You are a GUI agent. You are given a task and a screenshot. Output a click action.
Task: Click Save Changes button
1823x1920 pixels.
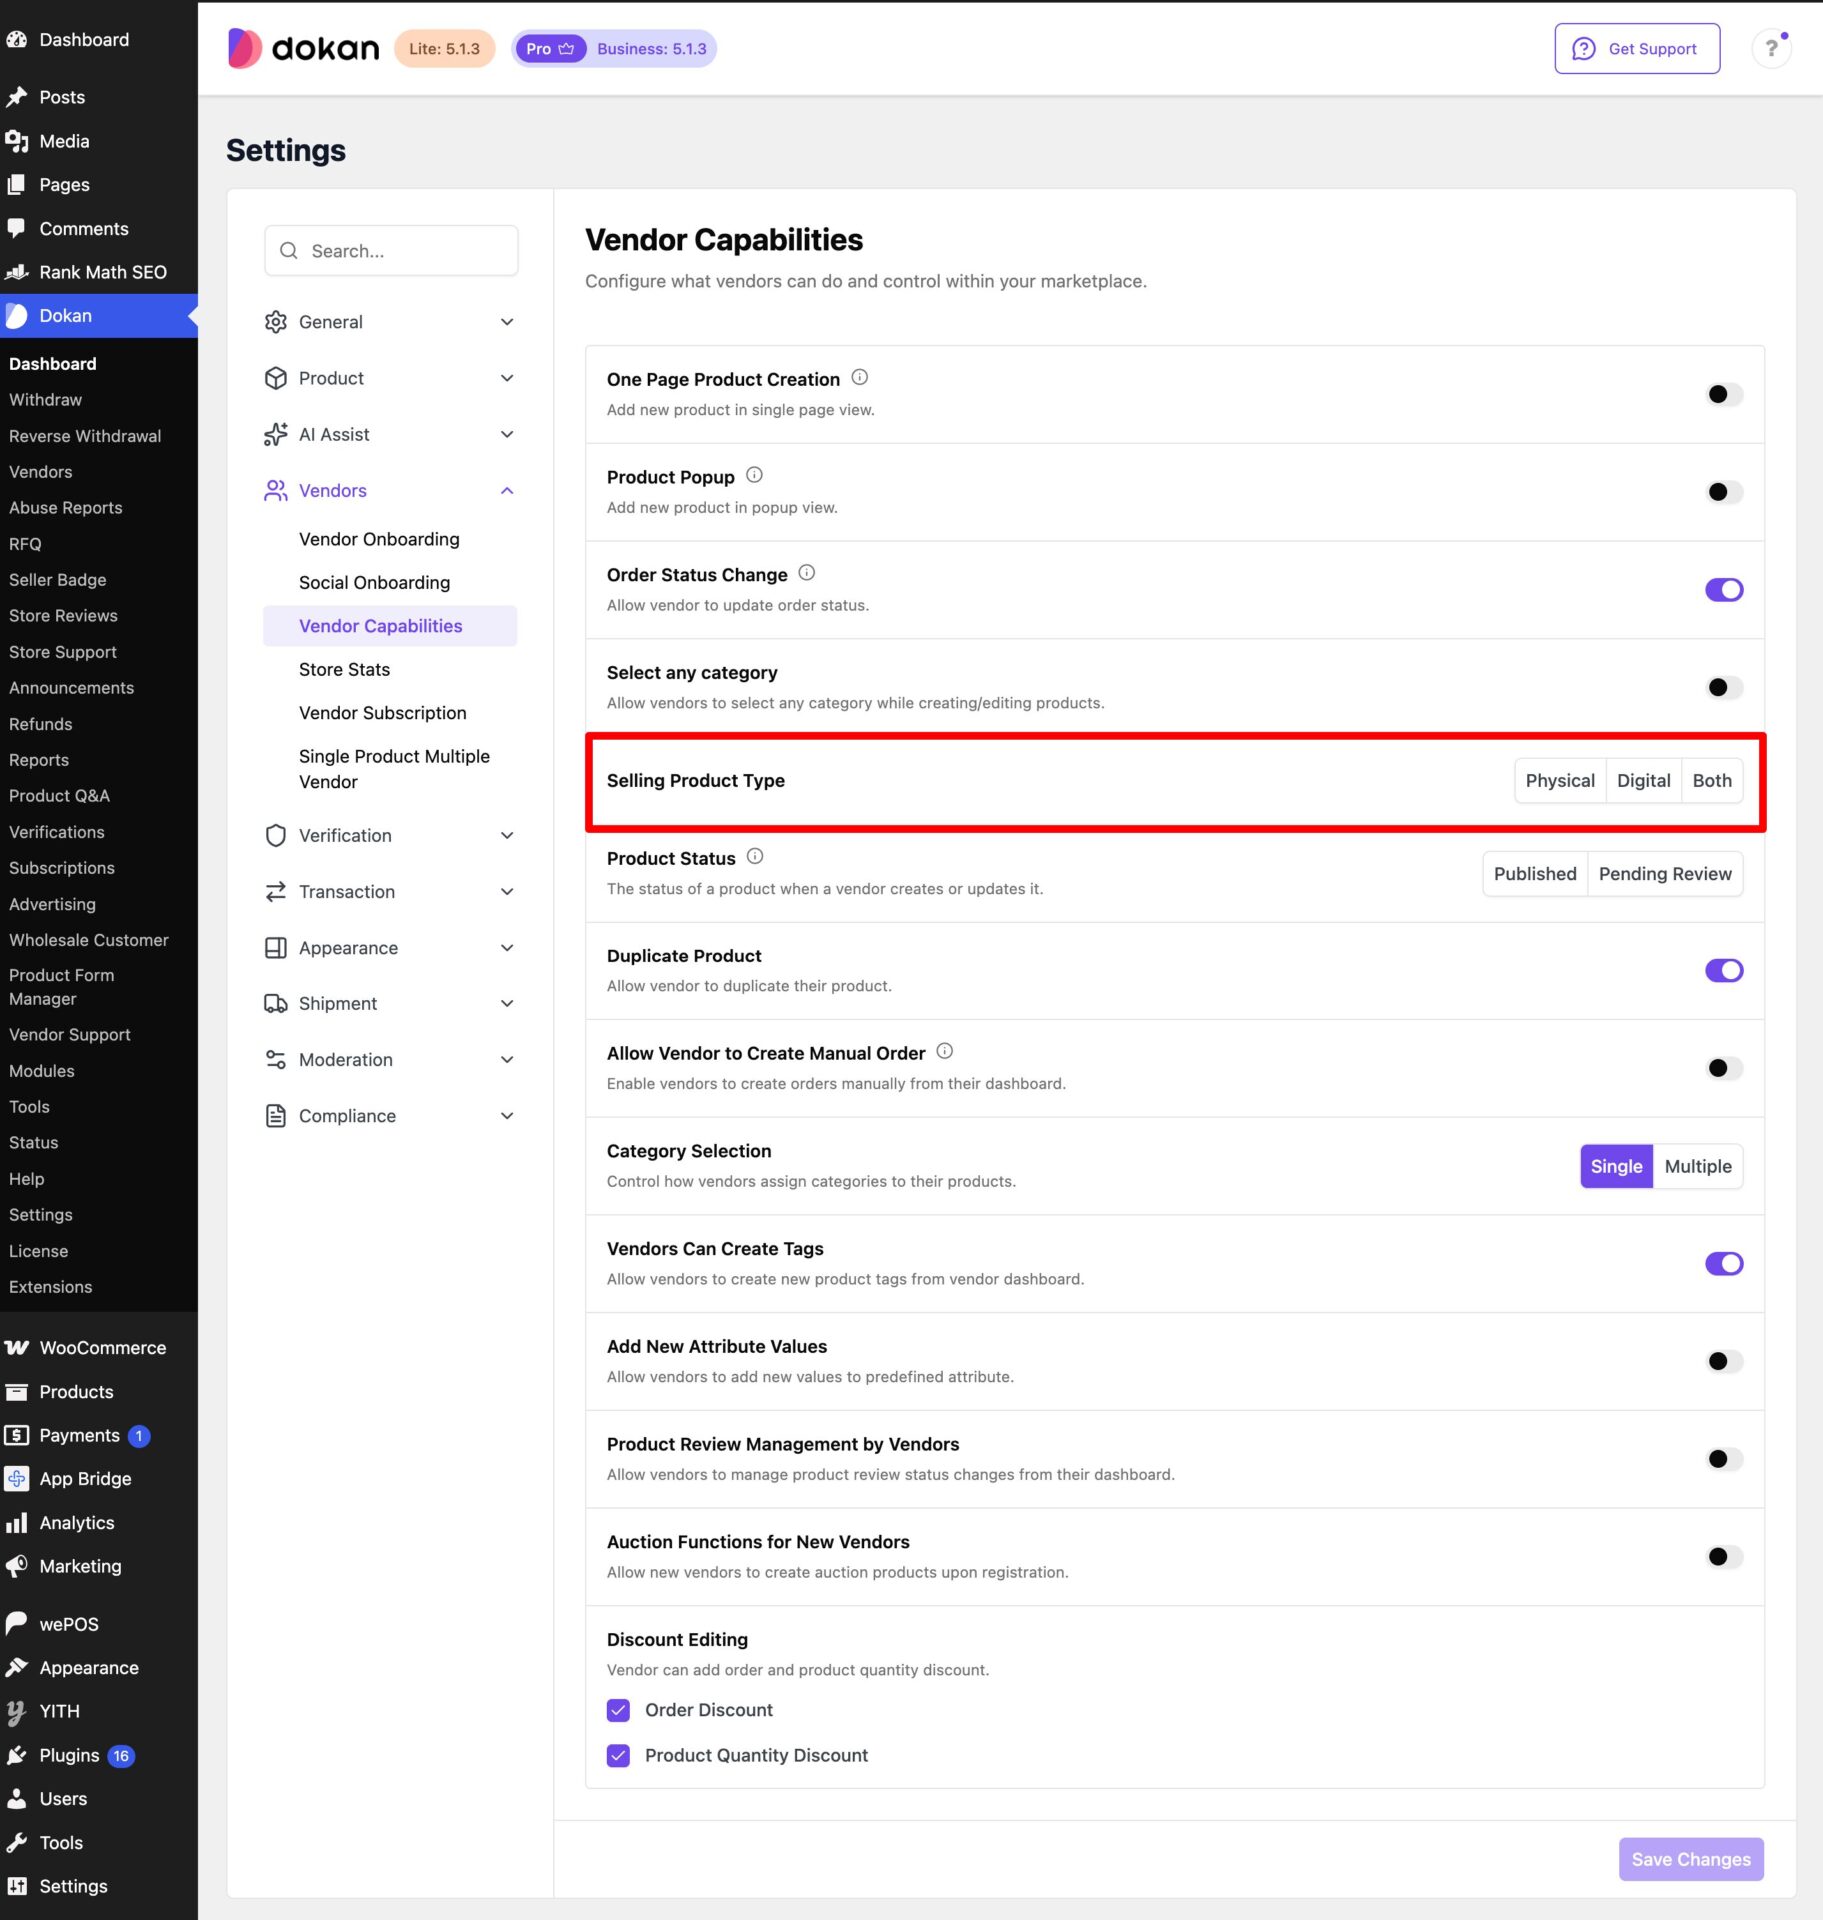pyautogui.click(x=1691, y=1859)
